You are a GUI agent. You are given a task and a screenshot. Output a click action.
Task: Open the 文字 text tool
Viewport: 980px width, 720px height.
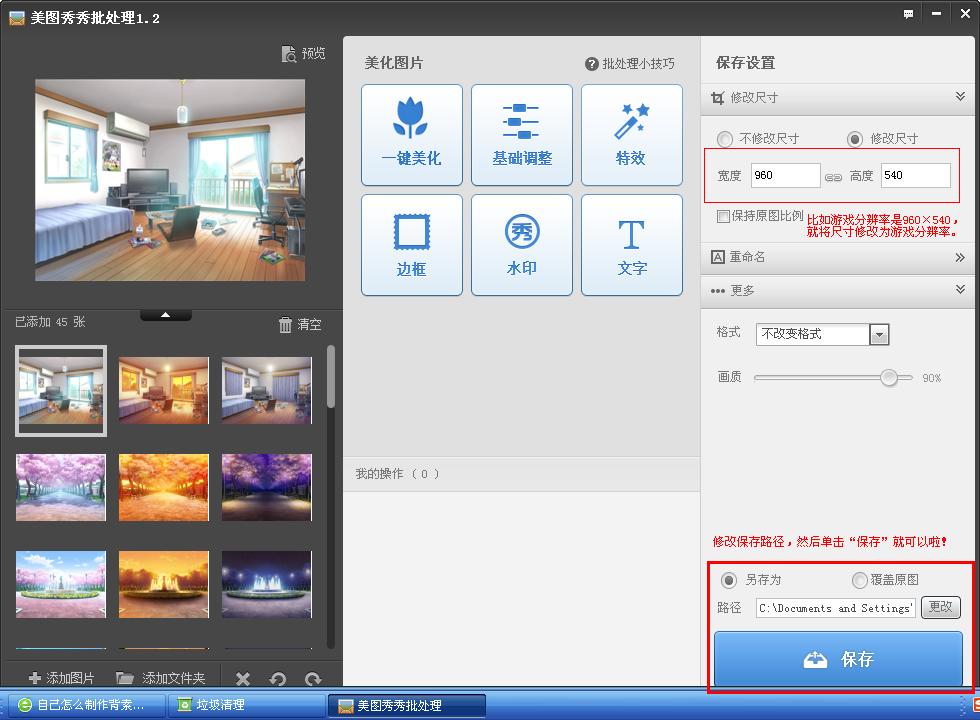point(632,245)
